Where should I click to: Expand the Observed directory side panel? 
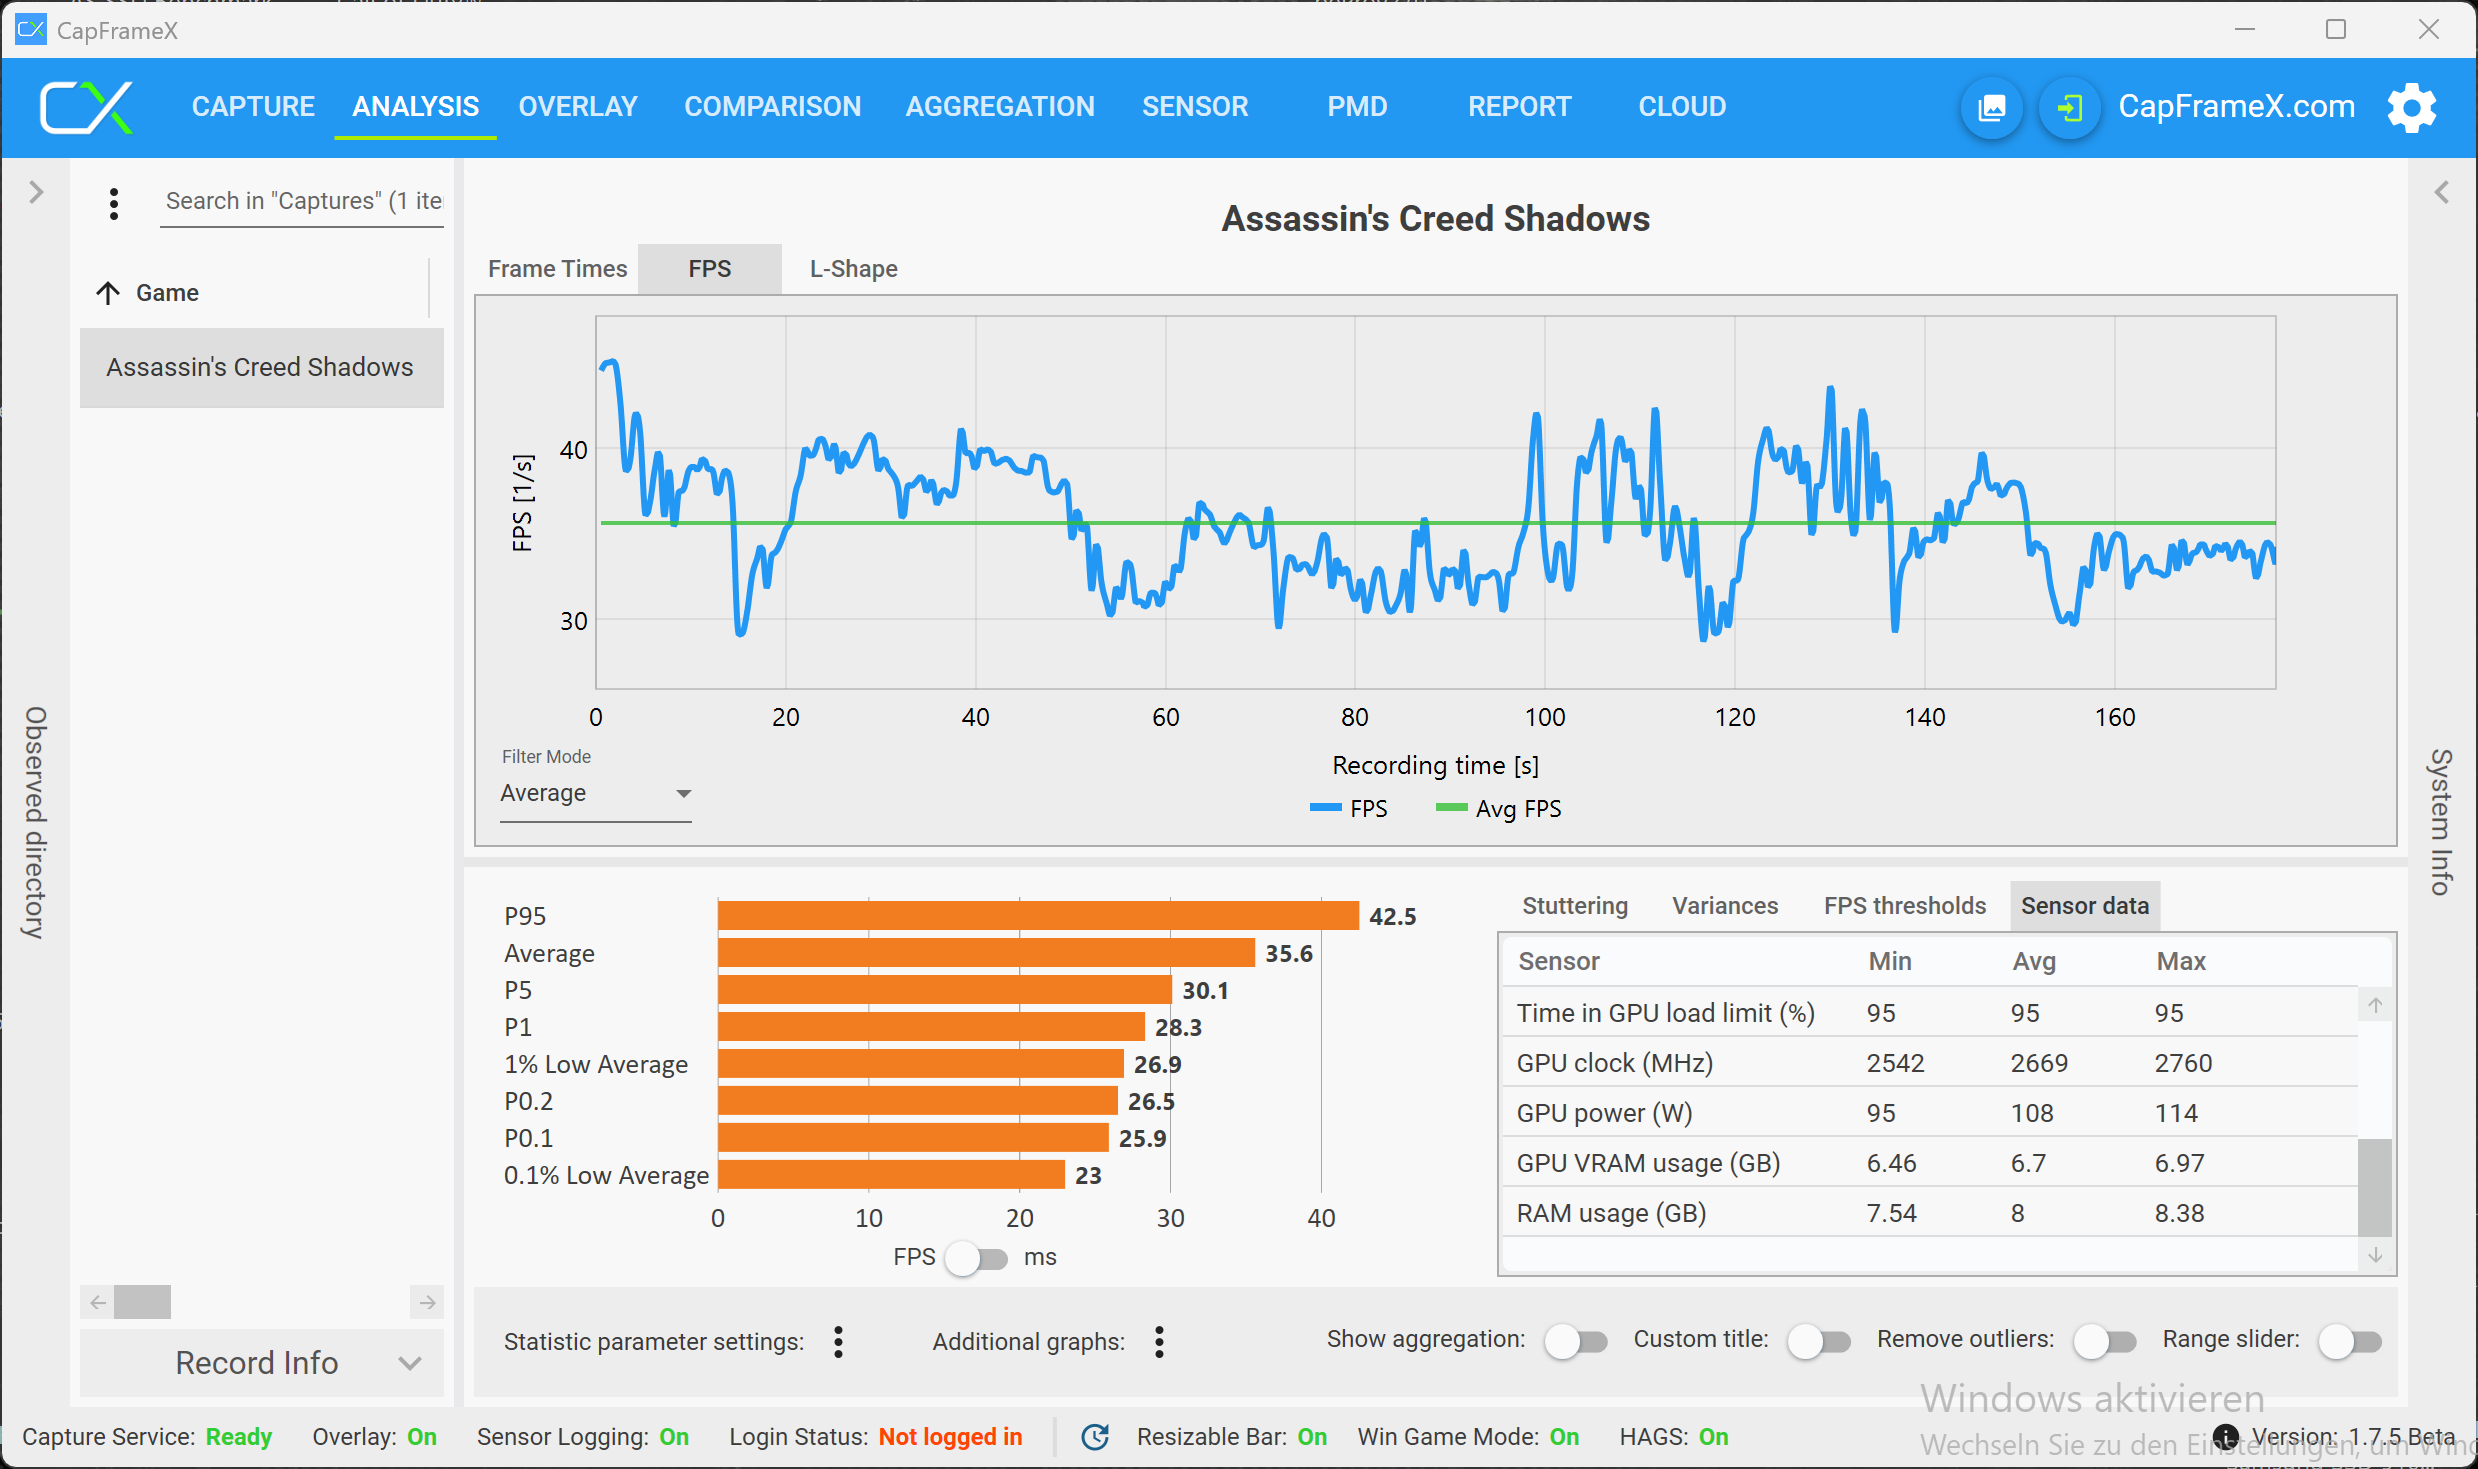click(x=36, y=192)
